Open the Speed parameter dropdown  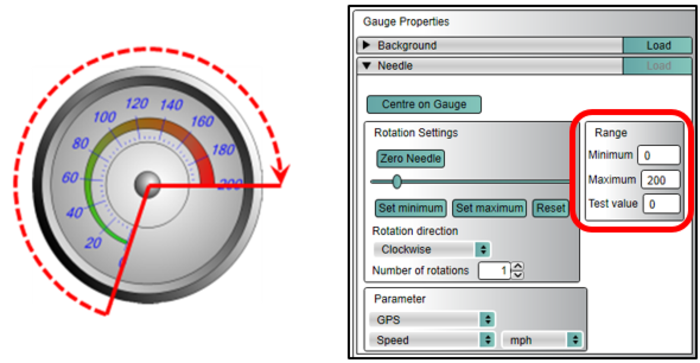point(432,340)
